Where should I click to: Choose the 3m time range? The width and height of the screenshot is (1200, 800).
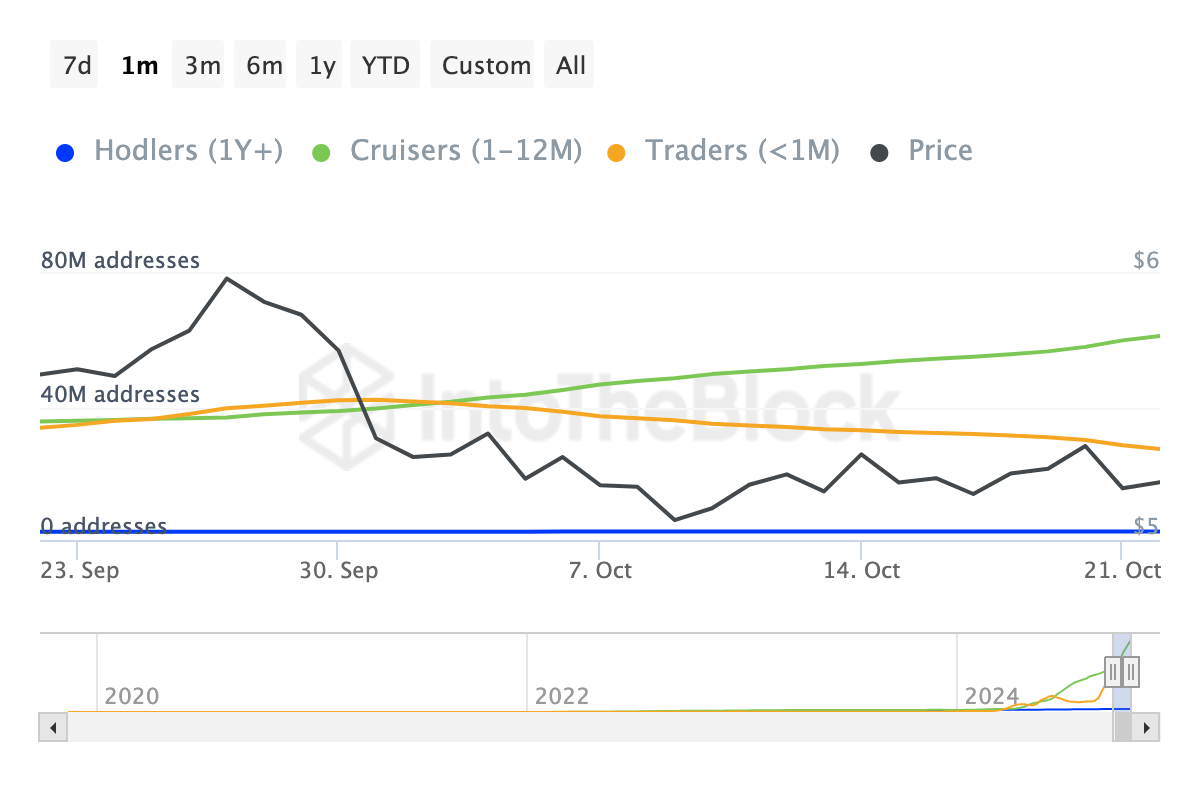tap(202, 66)
